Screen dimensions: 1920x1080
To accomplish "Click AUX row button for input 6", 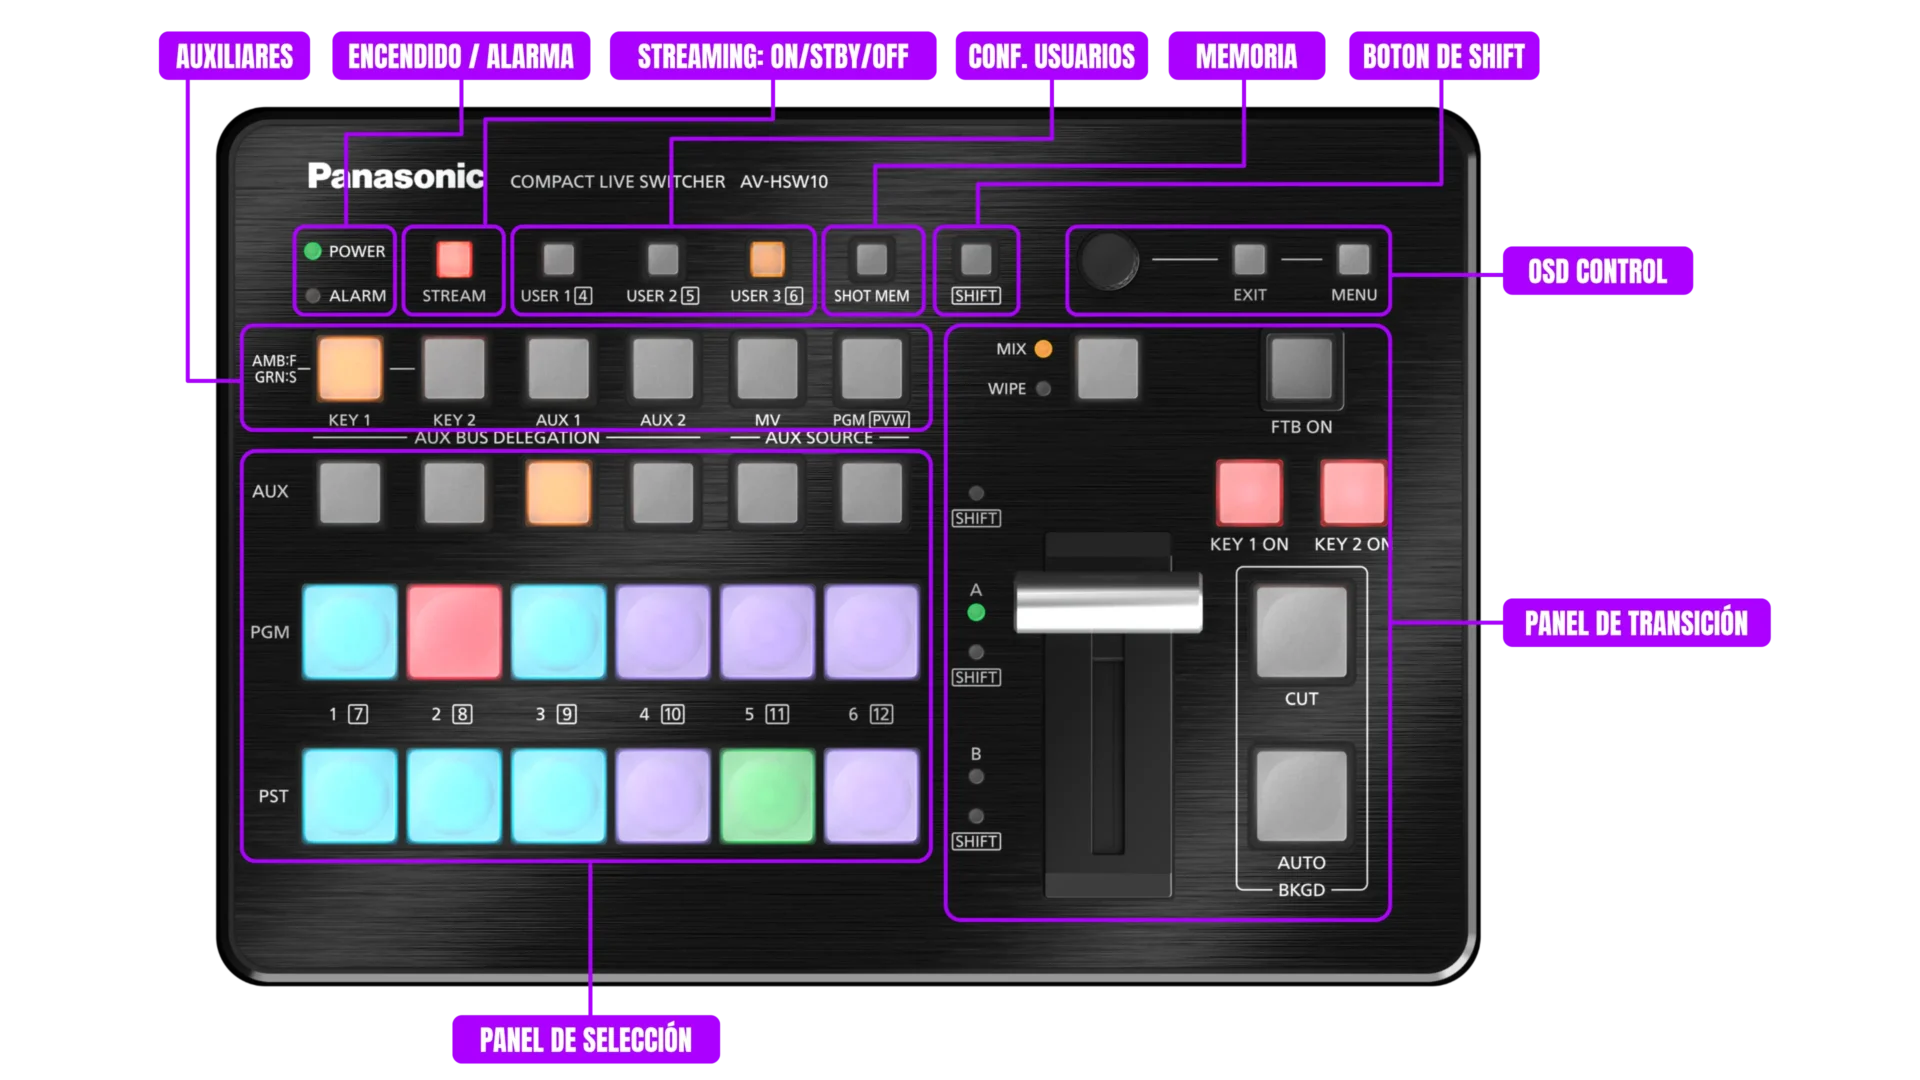I will click(x=871, y=492).
